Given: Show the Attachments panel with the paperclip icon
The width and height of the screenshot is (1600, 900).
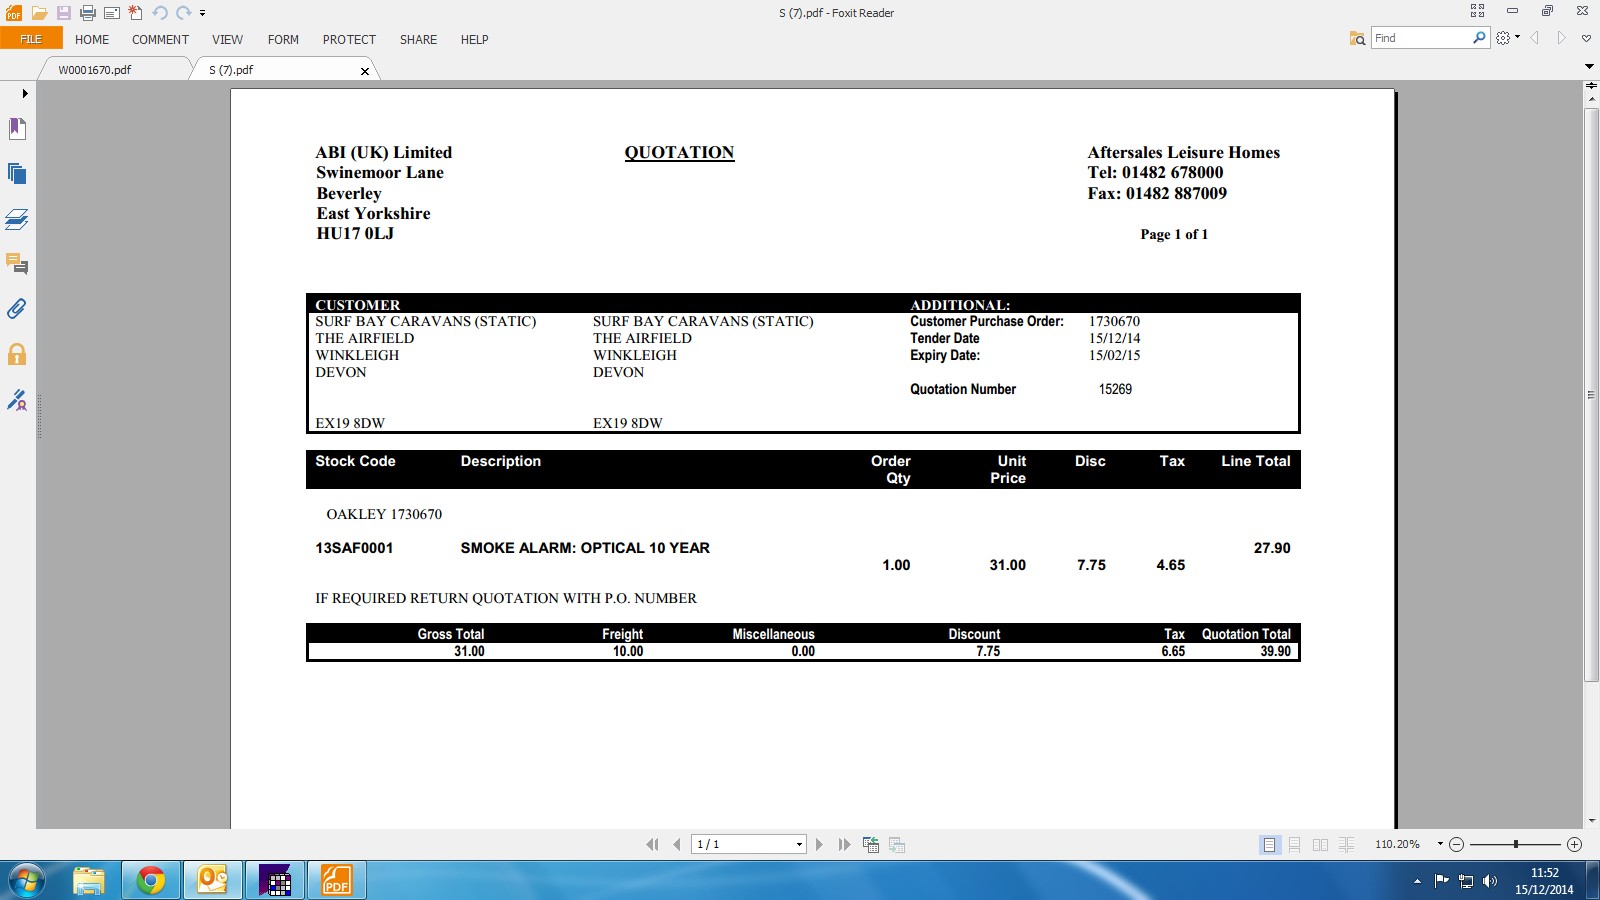Looking at the screenshot, I should (x=17, y=309).
